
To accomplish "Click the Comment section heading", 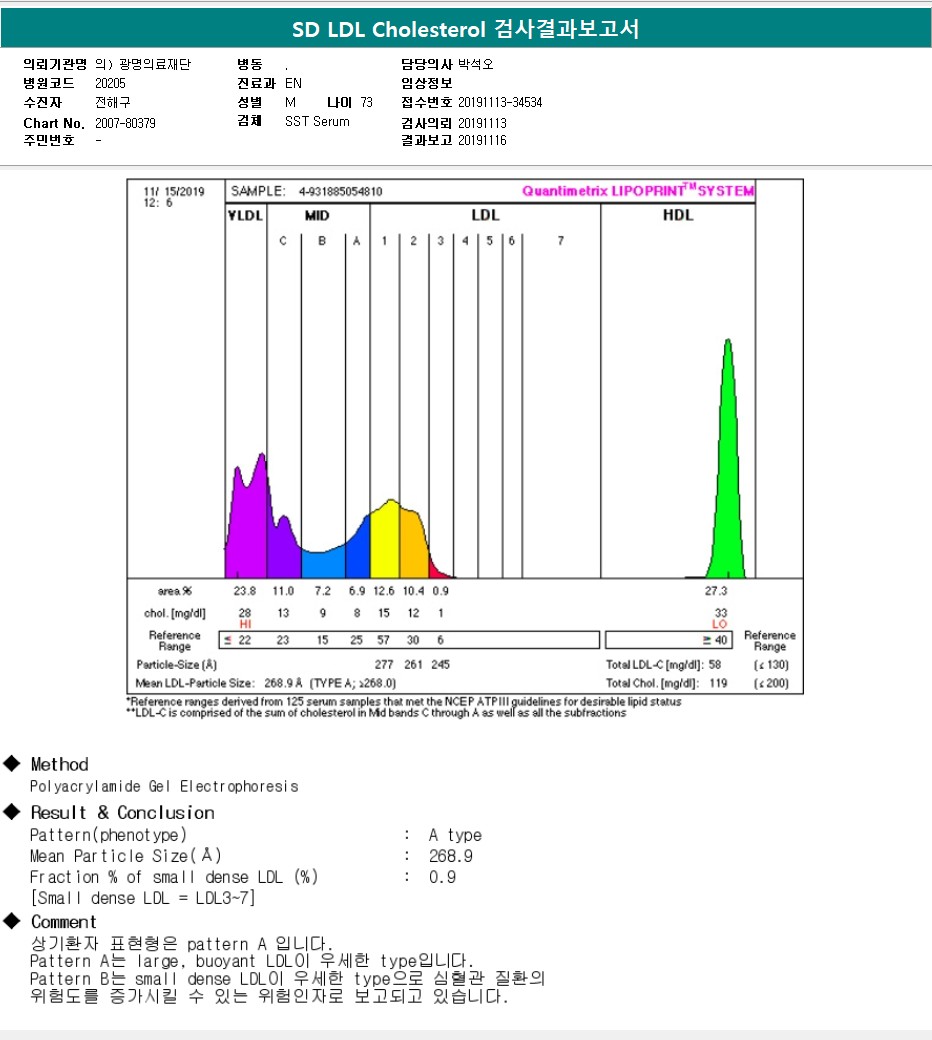I will (64, 923).
